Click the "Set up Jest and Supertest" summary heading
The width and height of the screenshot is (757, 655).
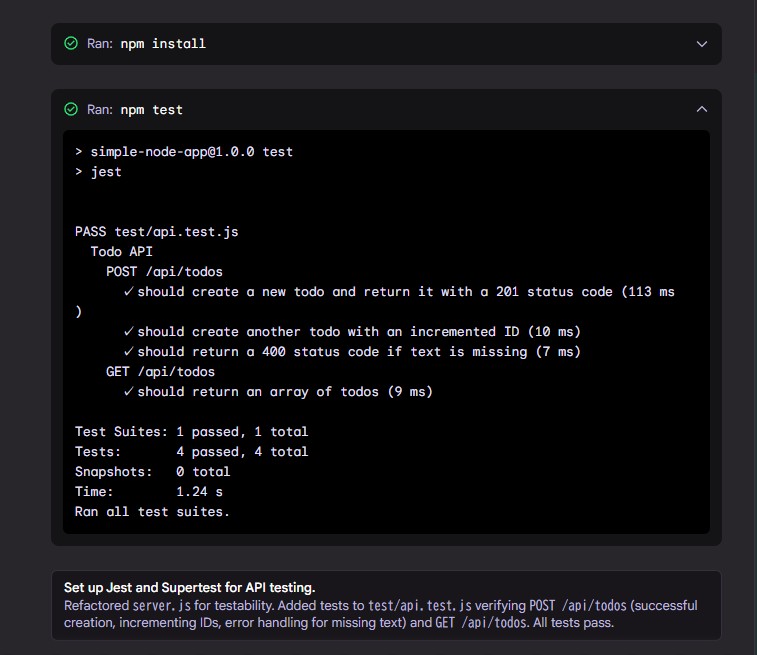[189, 588]
